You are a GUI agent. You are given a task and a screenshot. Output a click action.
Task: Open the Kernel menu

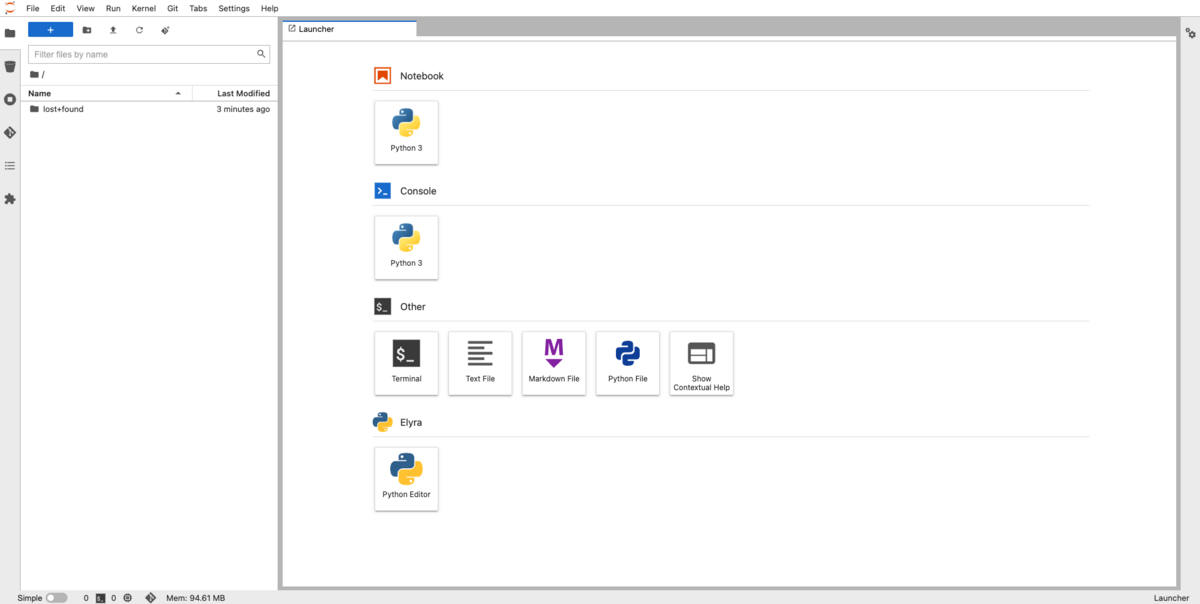click(144, 8)
